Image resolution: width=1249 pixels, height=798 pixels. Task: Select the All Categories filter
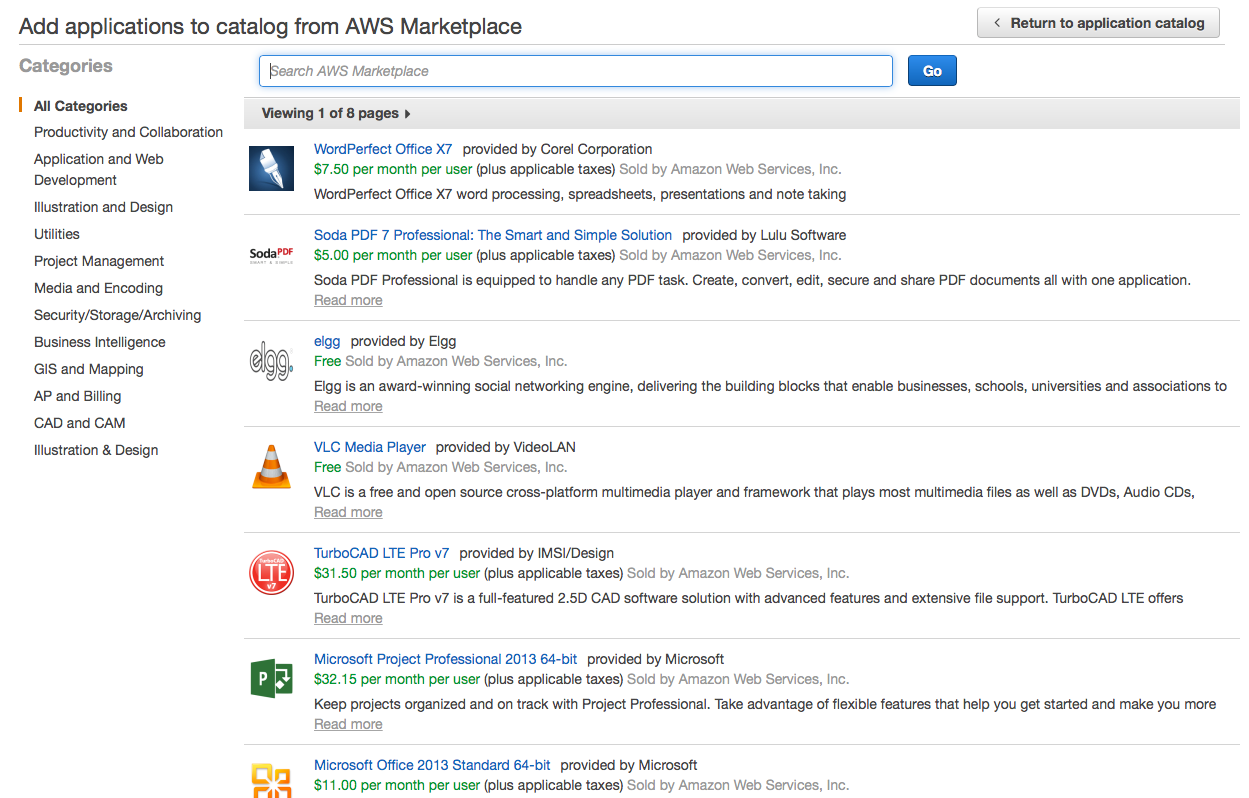pos(80,105)
